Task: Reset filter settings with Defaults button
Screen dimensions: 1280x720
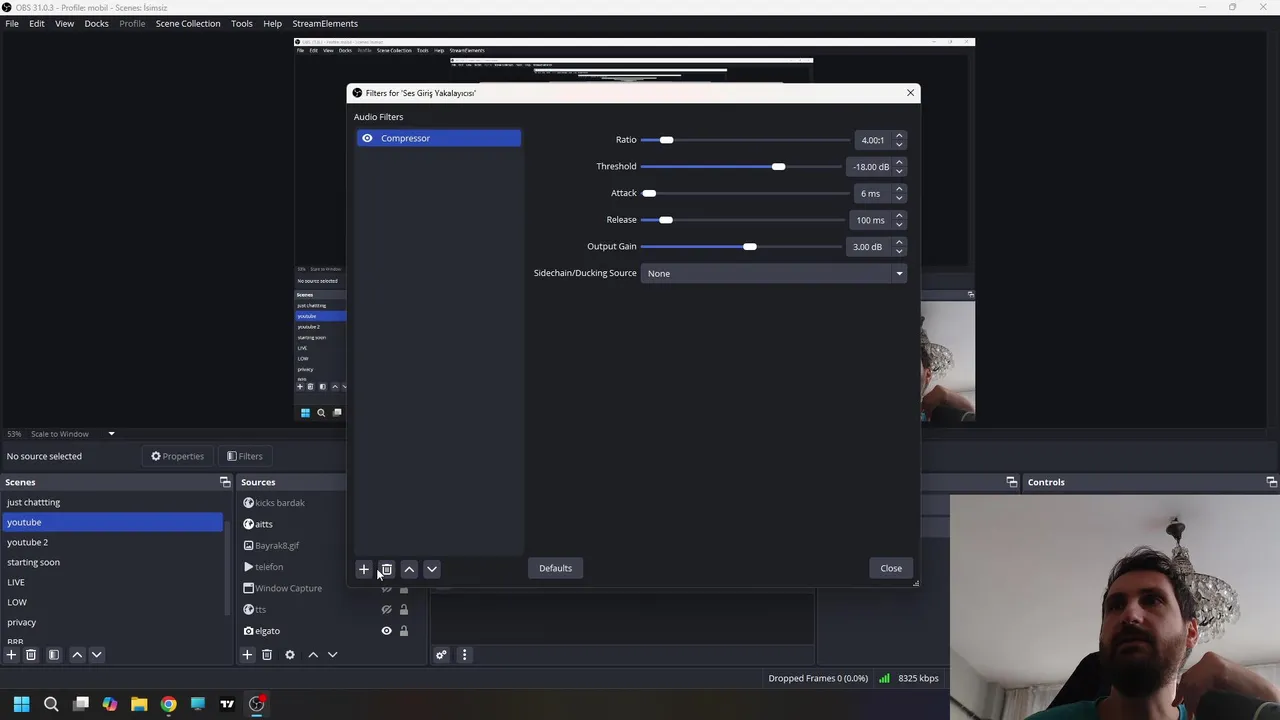Action: tap(555, 568)
